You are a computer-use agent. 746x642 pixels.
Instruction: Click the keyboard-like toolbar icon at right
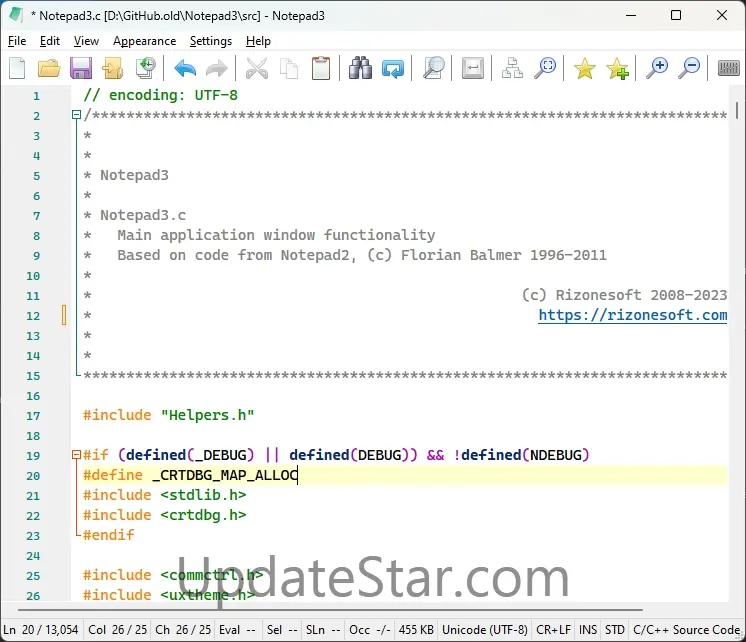(x=728, y=68)
